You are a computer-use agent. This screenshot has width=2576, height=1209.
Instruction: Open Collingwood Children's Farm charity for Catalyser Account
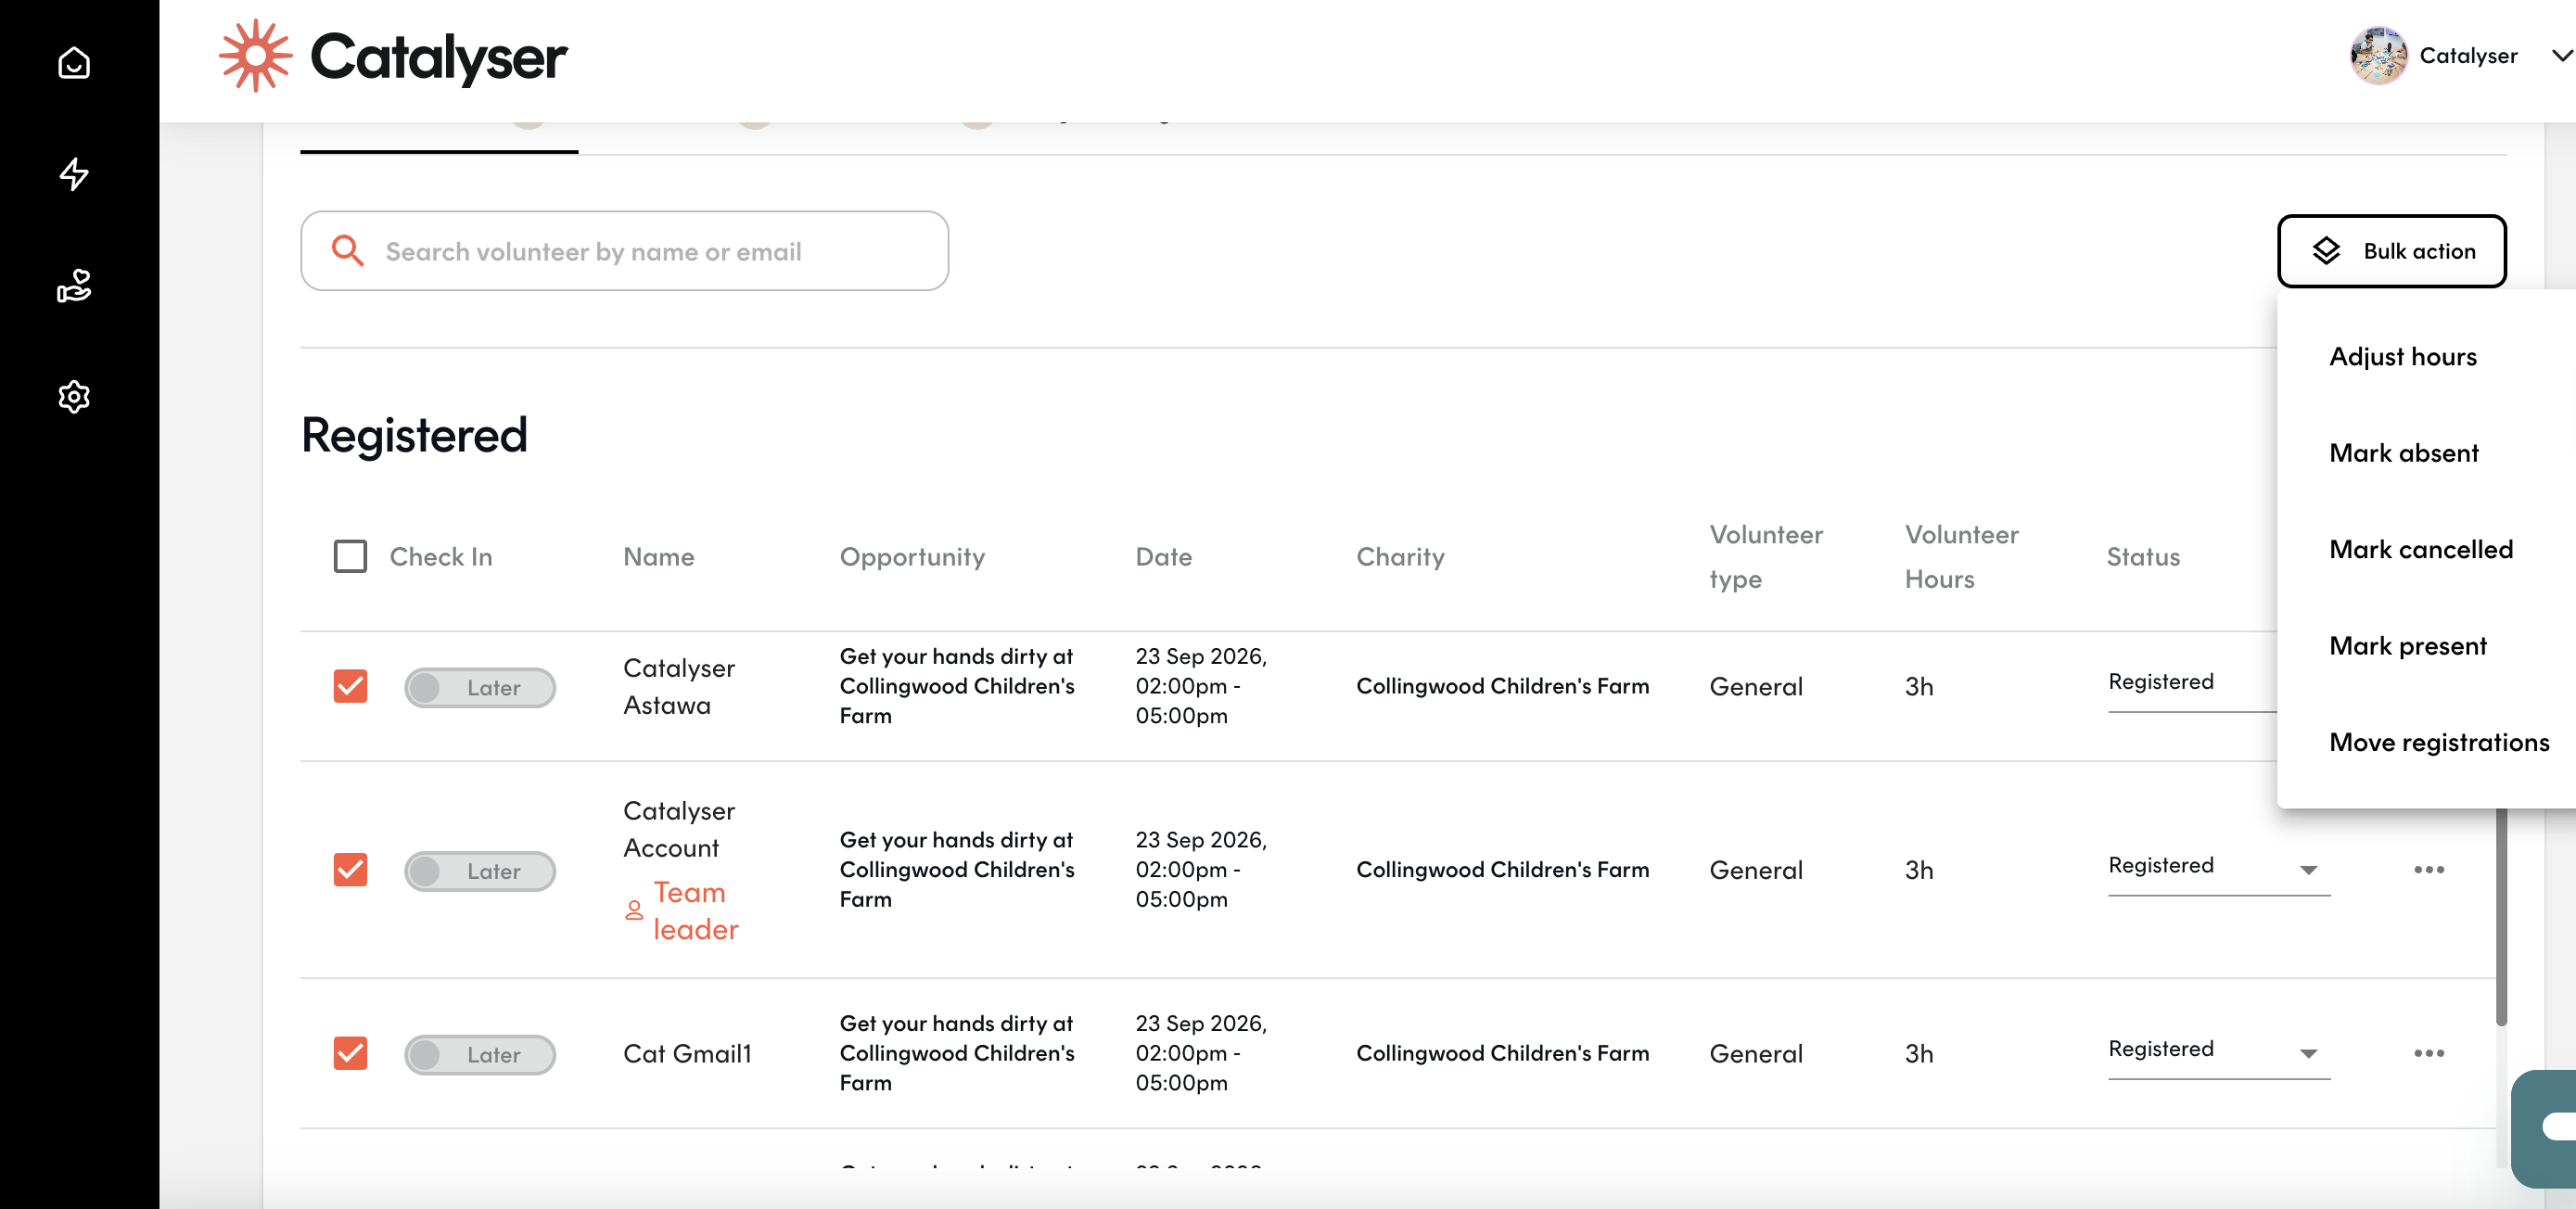(1502, 870)
